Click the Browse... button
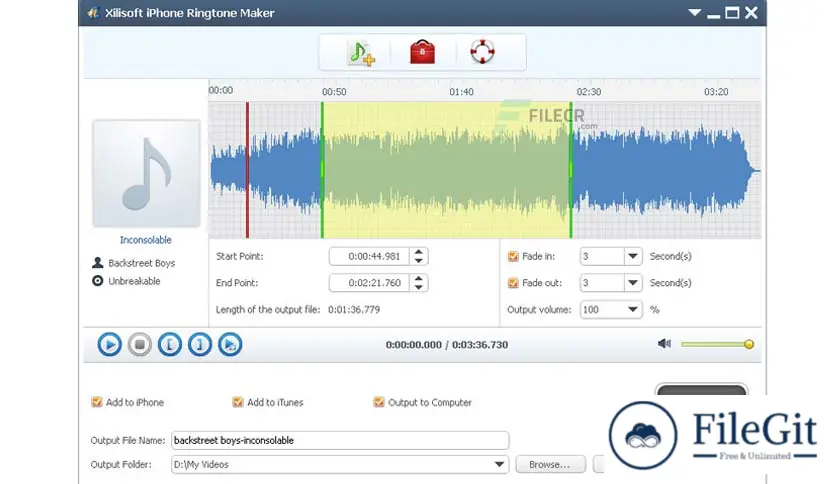Image resolution: width=836 pixels, height=484 pixels. pyautogui.click(x=550, y=464)
